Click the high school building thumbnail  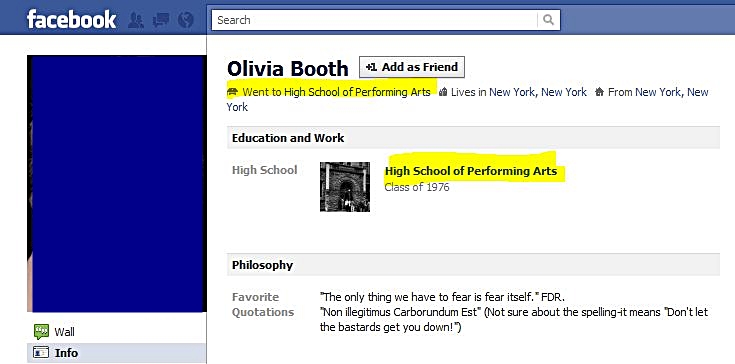[x=345, y=187]
